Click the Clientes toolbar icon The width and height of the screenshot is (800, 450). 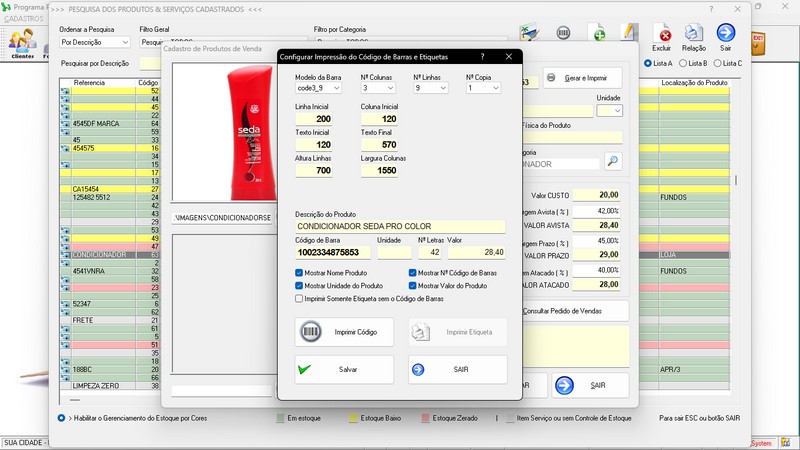22,42
